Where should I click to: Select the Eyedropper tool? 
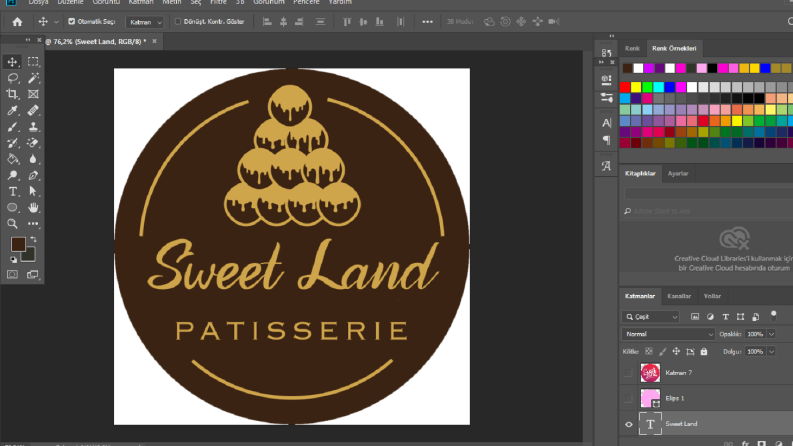click(x=12, y=110)
